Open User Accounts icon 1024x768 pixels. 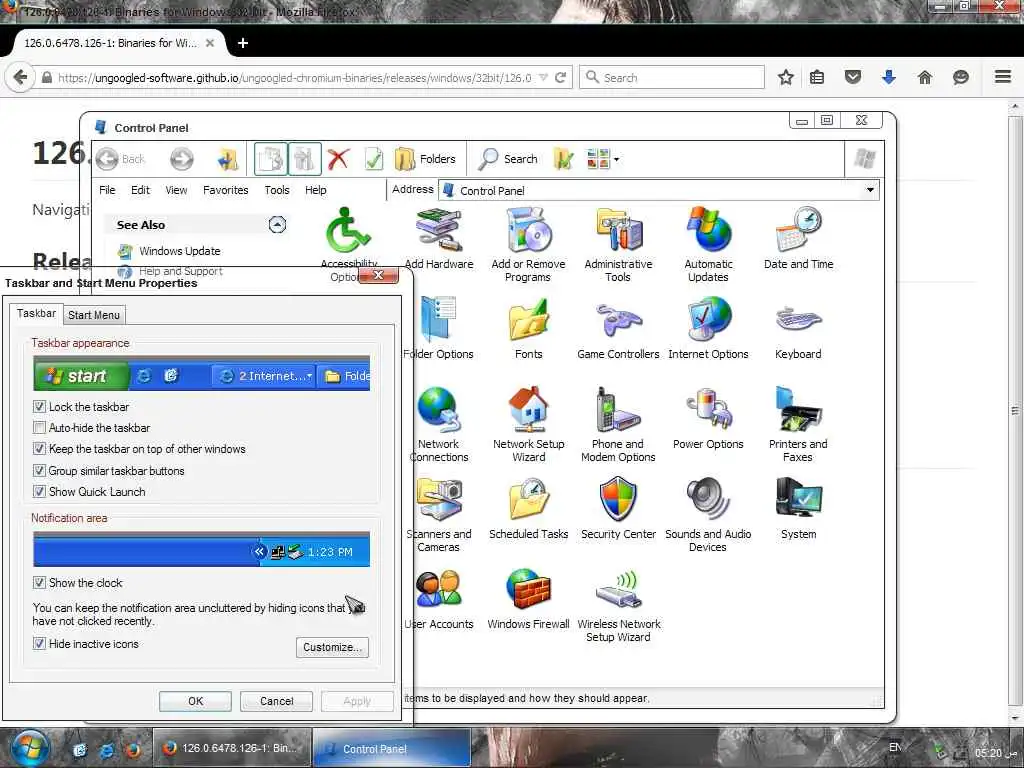click(439, 599)
